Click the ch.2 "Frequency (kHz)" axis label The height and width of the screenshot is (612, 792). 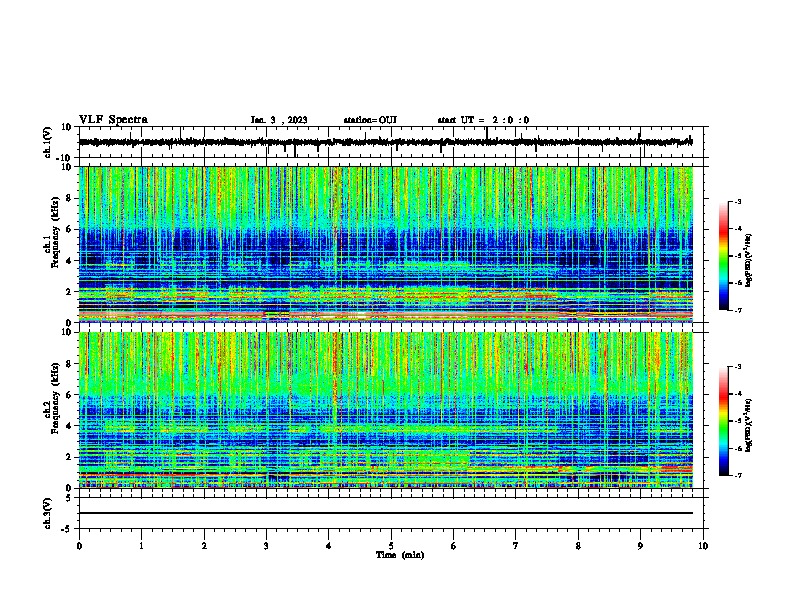click(x=55, y=398)
